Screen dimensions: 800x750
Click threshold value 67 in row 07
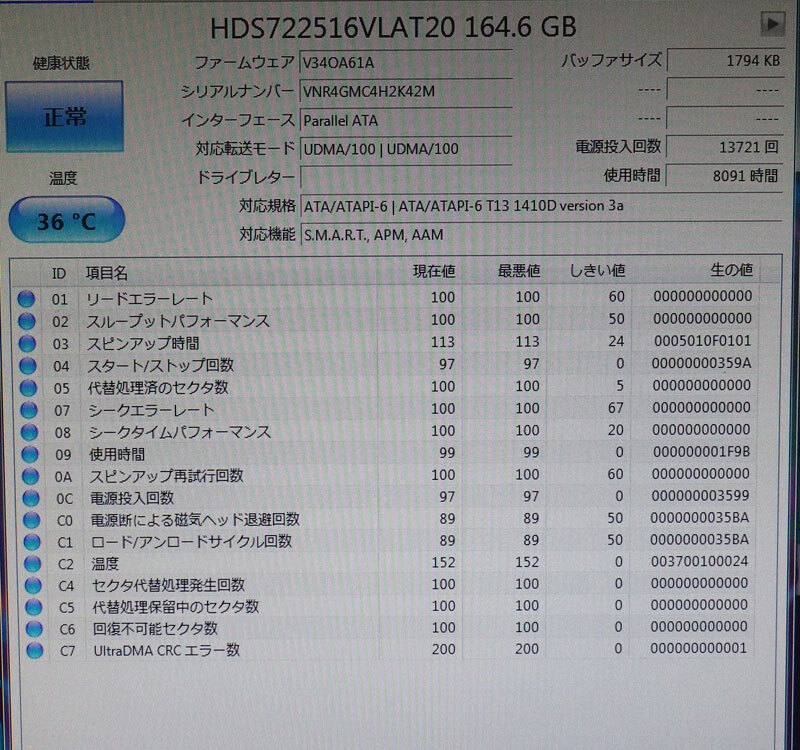coord(615,408)
